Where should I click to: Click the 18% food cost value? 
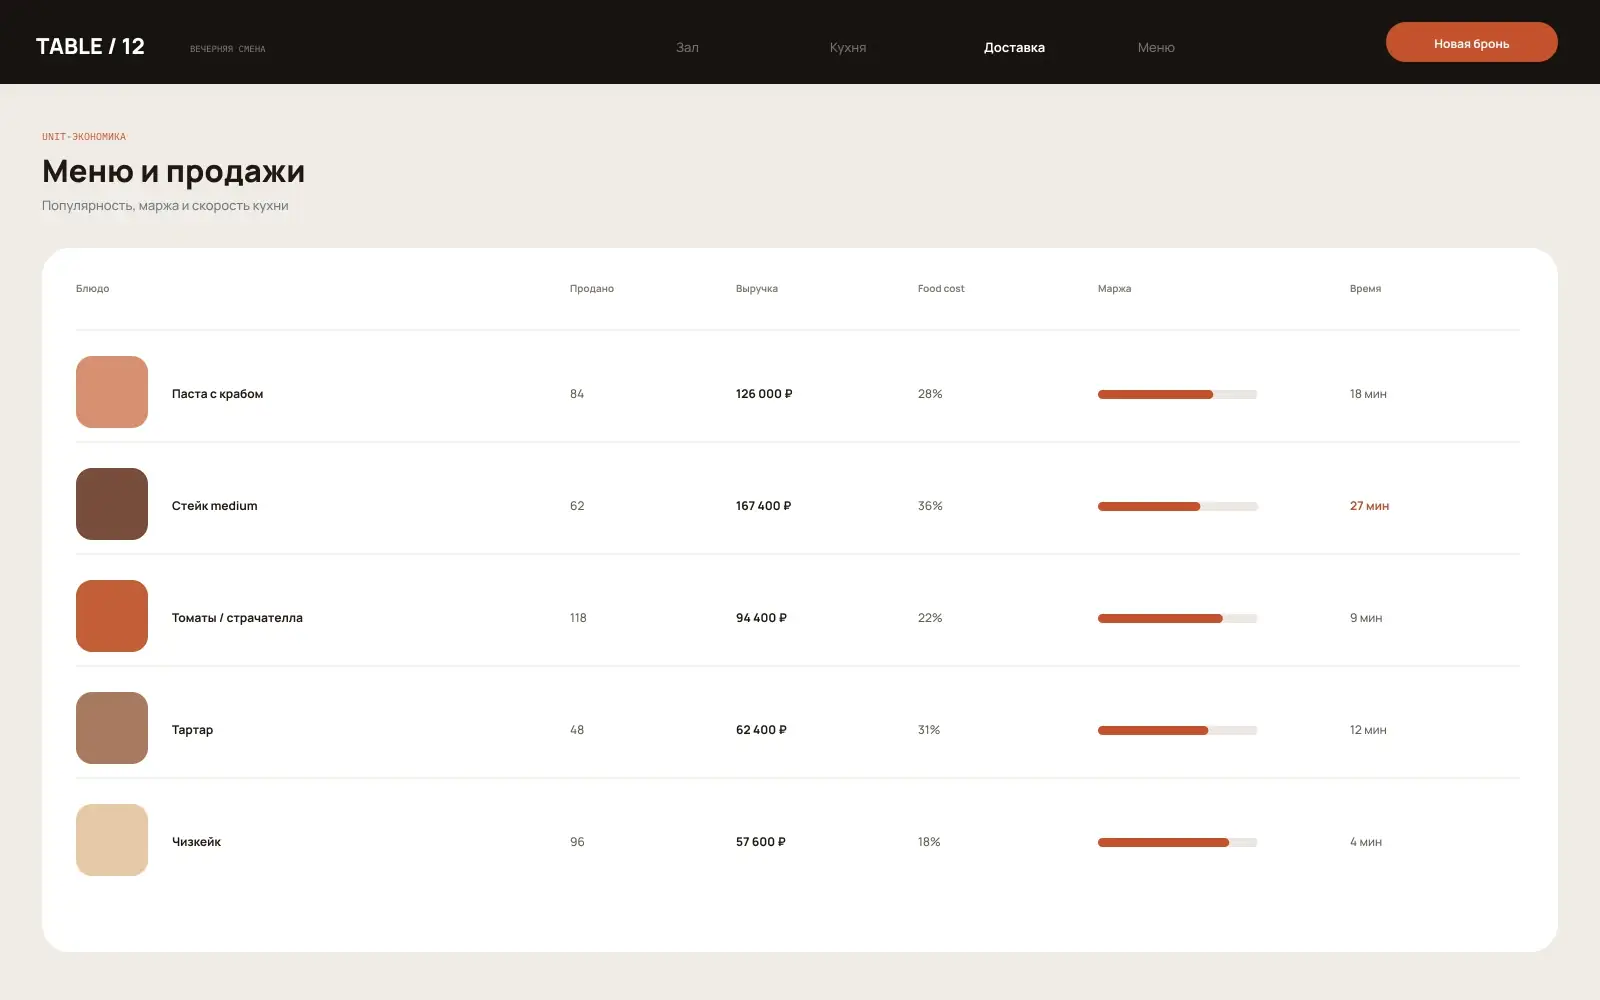tap(929, 842)
